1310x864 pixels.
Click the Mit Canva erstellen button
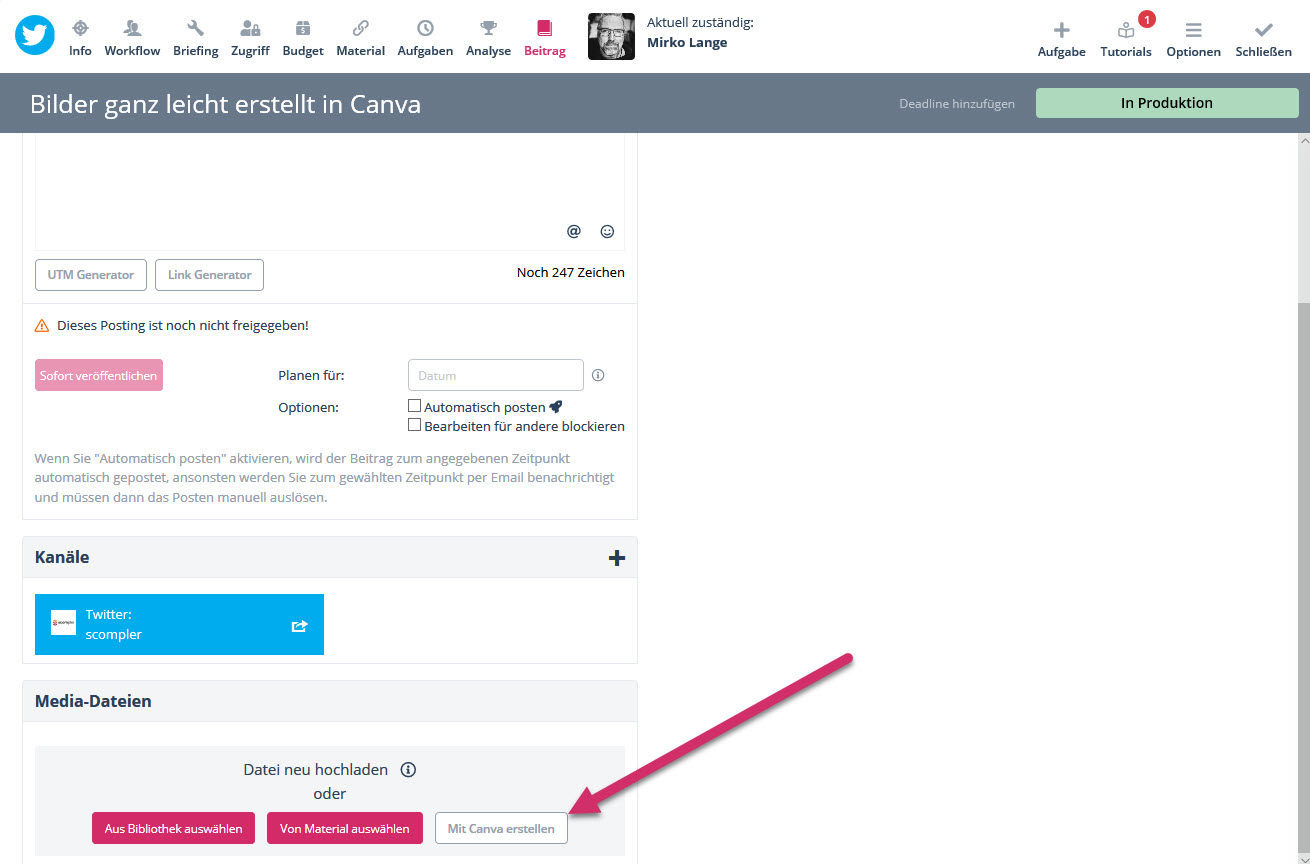501,829
